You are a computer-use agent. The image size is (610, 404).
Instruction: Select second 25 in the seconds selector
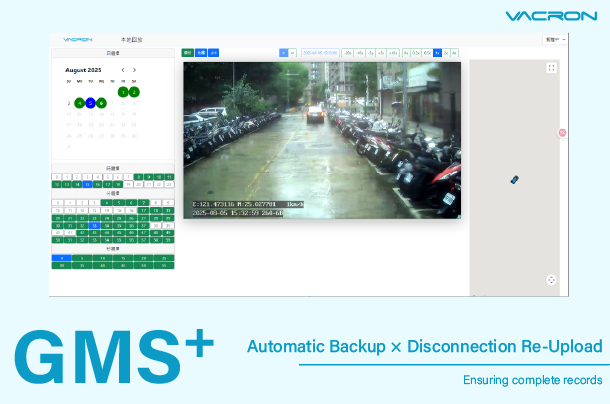point(164,258)
